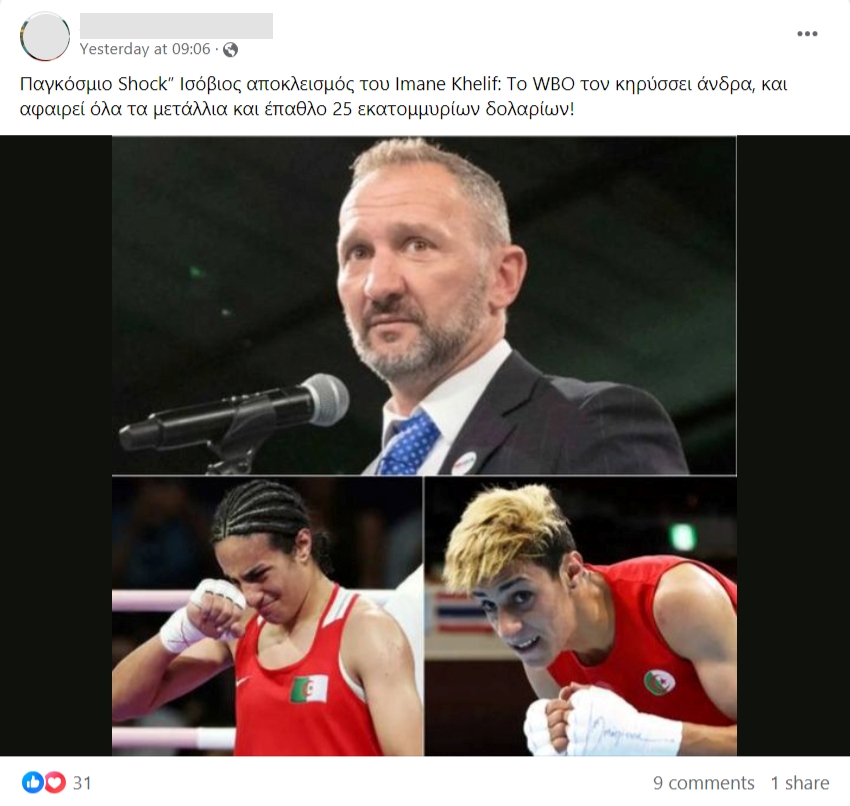
Task: Open the photo of man at microphone
Action: click(x=424, y=305)
